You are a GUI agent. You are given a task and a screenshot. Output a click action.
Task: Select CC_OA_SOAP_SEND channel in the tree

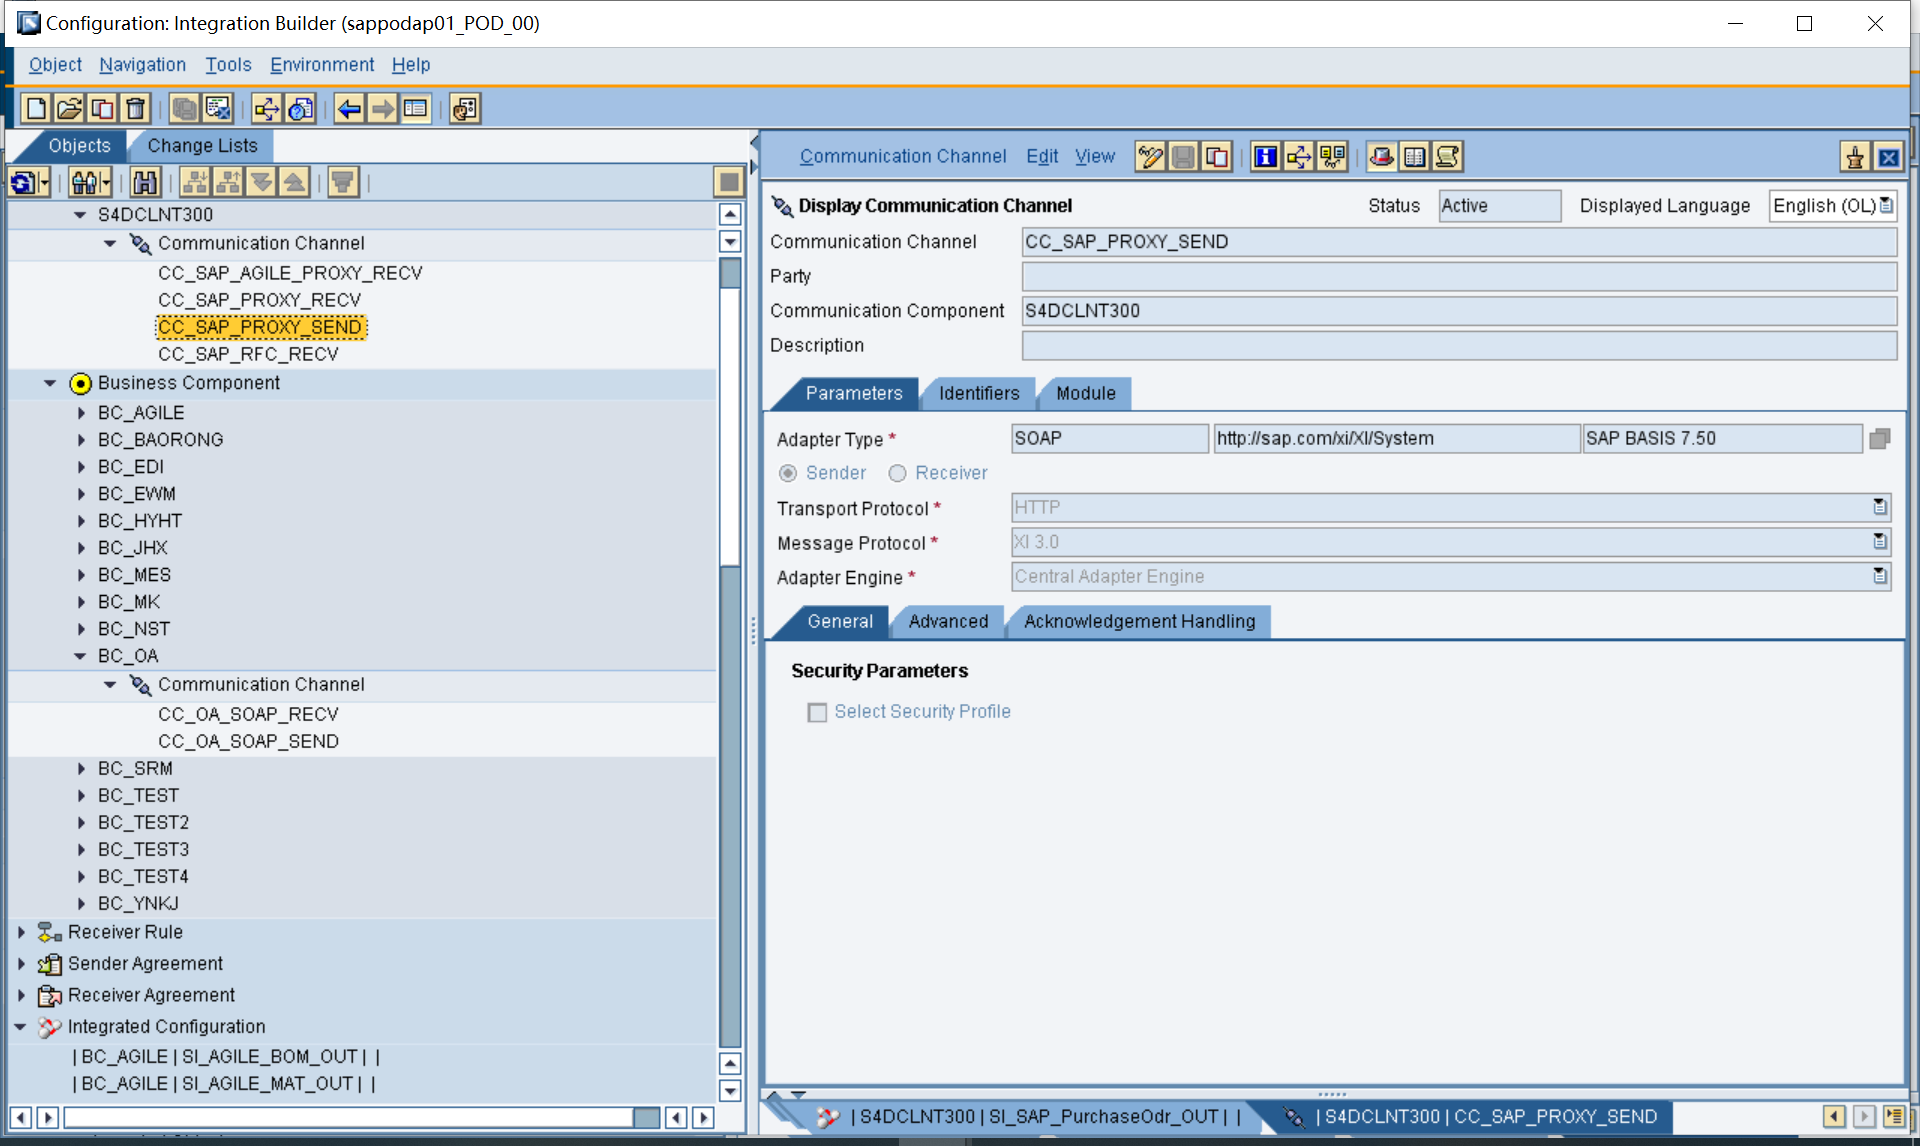click(248, 741)
